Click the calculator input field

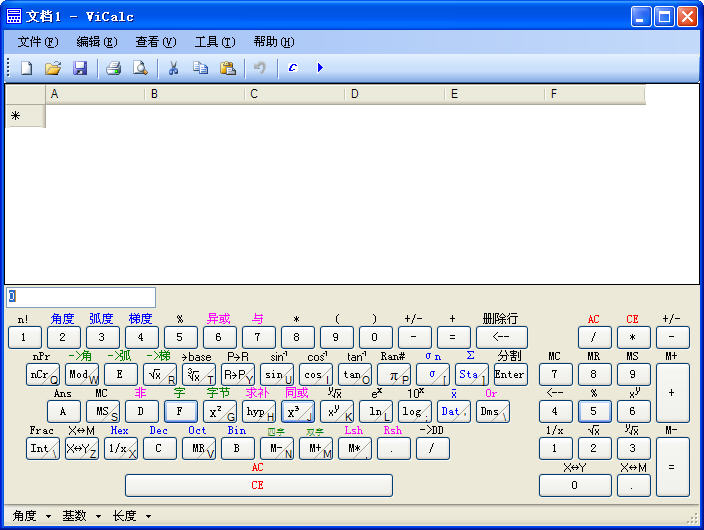(80, 297)
